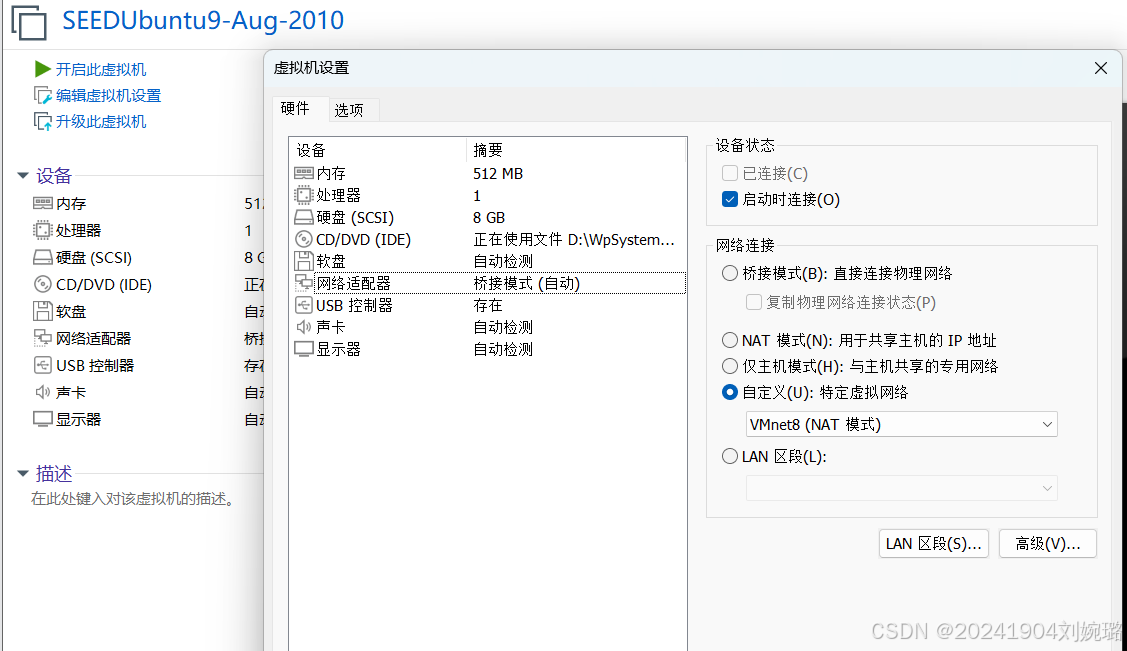
Task: Toggle the 已连接(C) checkbox
Action: point(730,173)
